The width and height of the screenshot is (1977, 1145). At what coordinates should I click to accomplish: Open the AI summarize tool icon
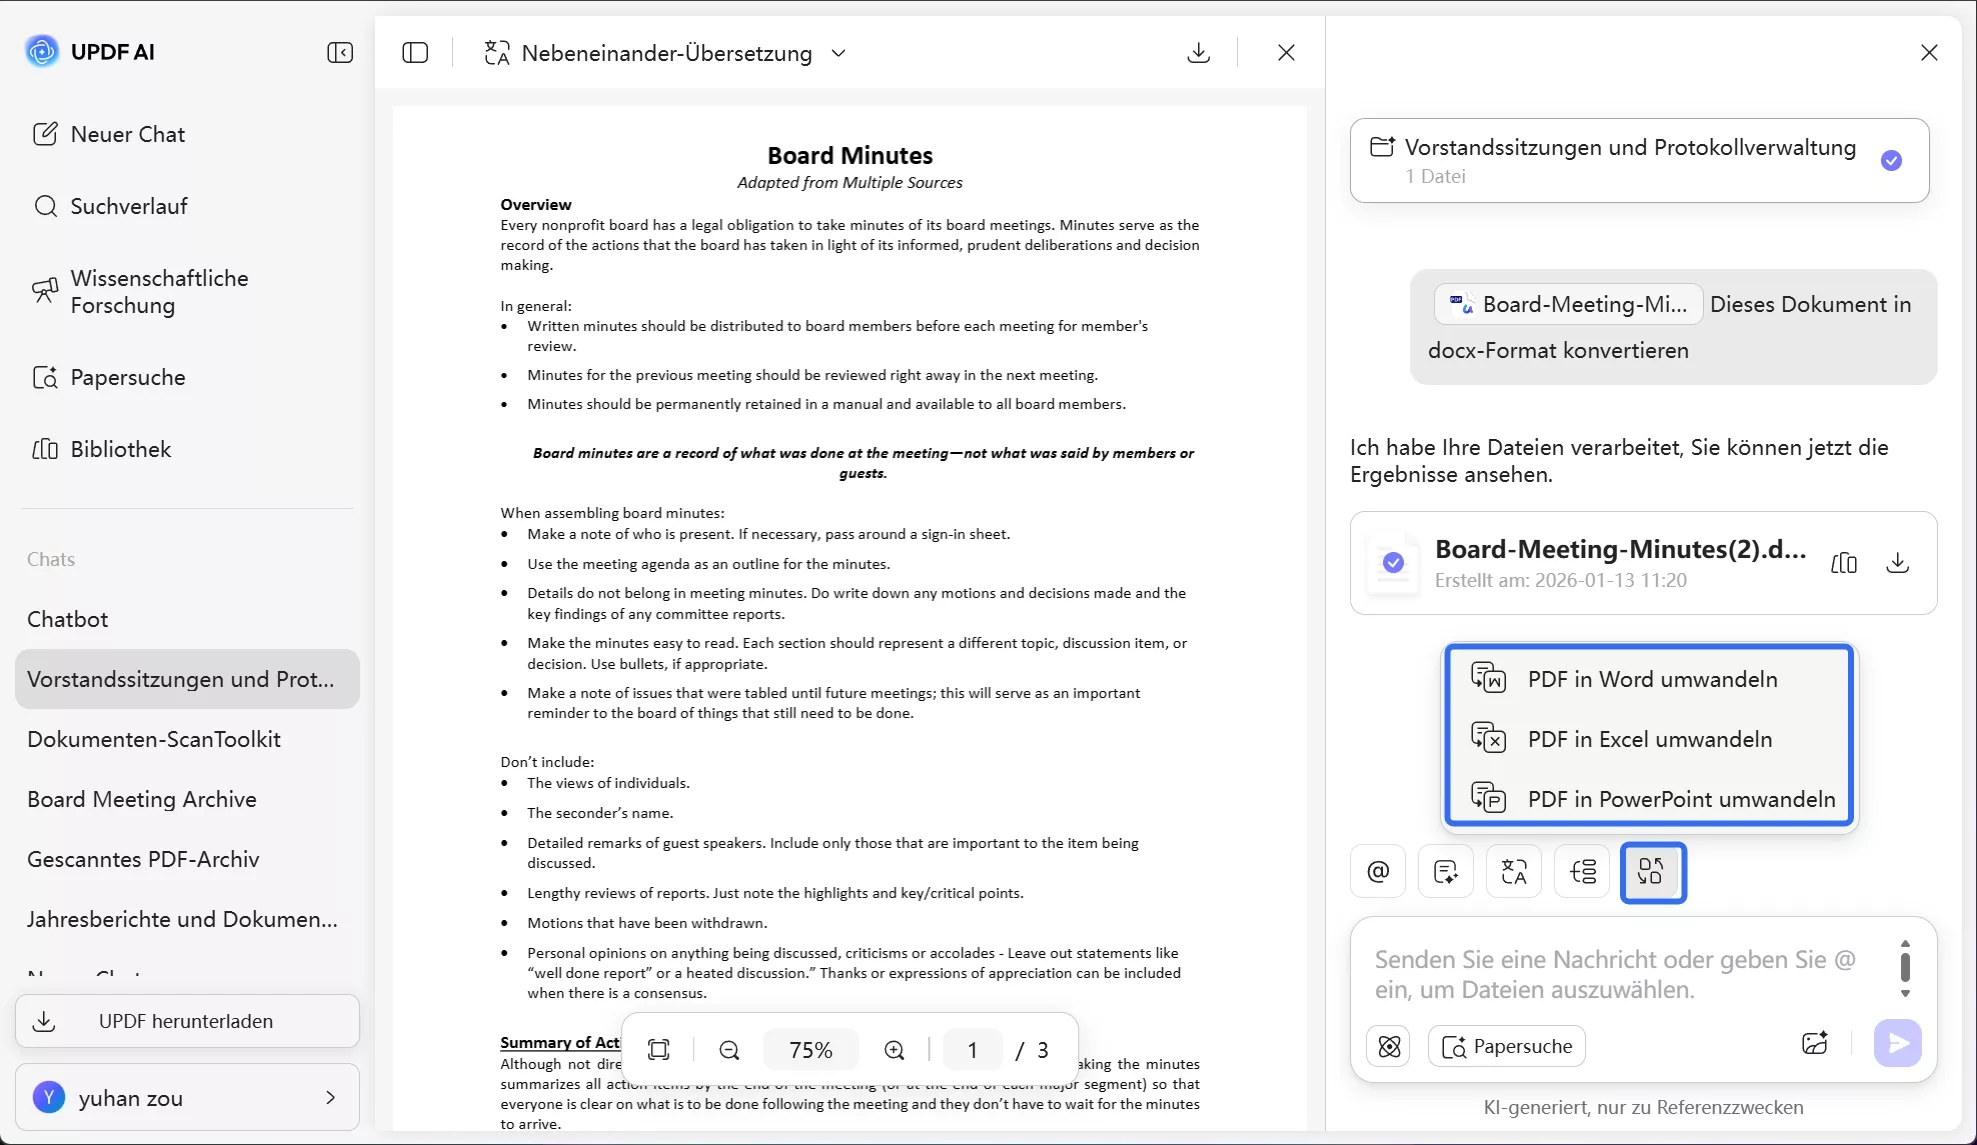coord(1446,871)
